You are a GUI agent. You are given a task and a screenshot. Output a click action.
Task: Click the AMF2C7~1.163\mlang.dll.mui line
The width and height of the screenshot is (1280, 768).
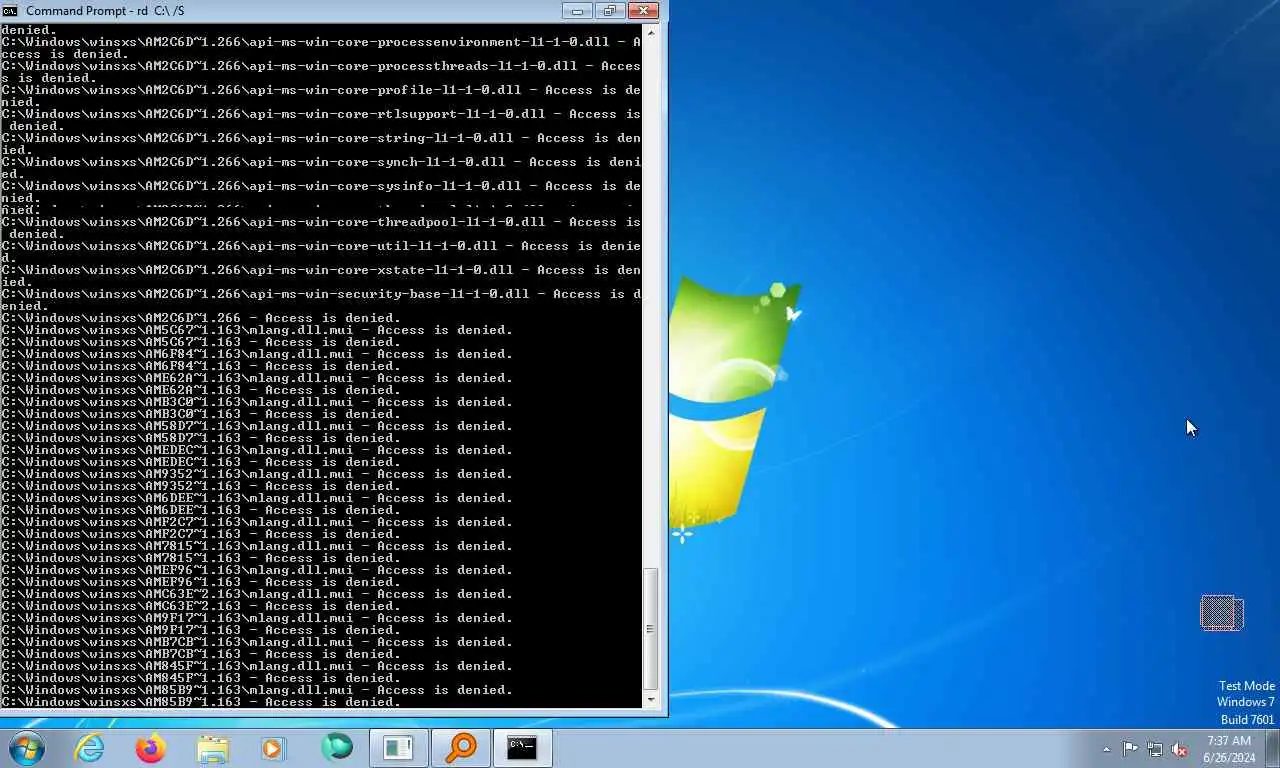[257, 522]
